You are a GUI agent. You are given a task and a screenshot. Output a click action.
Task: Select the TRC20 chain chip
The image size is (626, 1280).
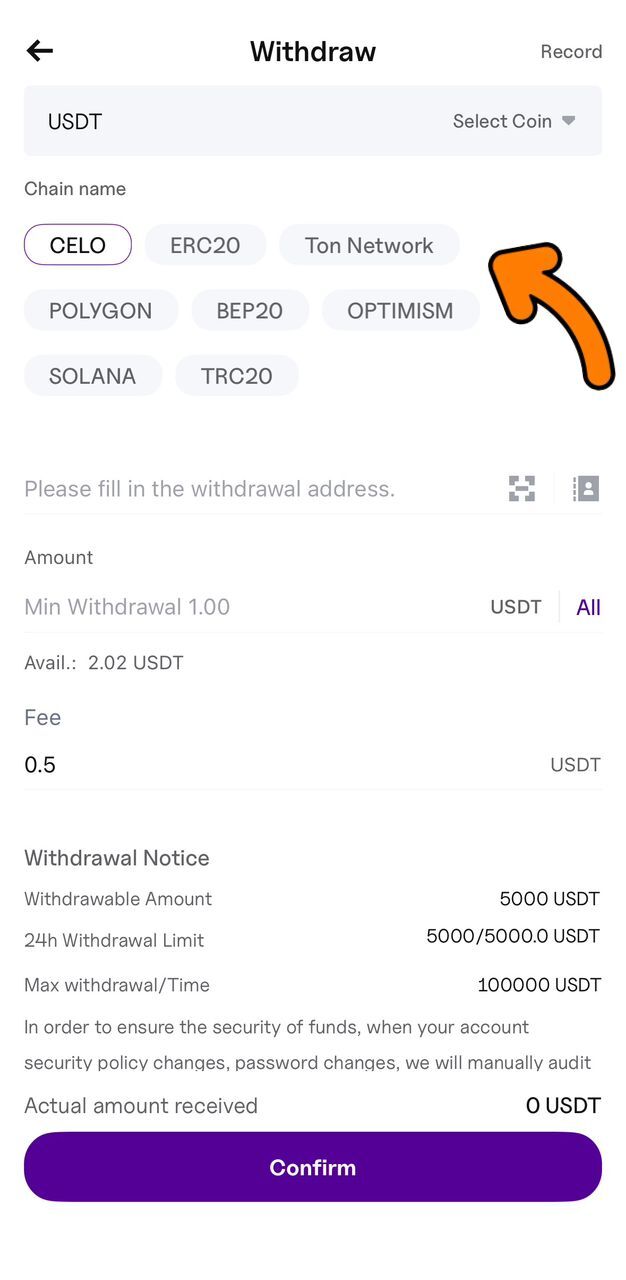[x=236, y=375]
